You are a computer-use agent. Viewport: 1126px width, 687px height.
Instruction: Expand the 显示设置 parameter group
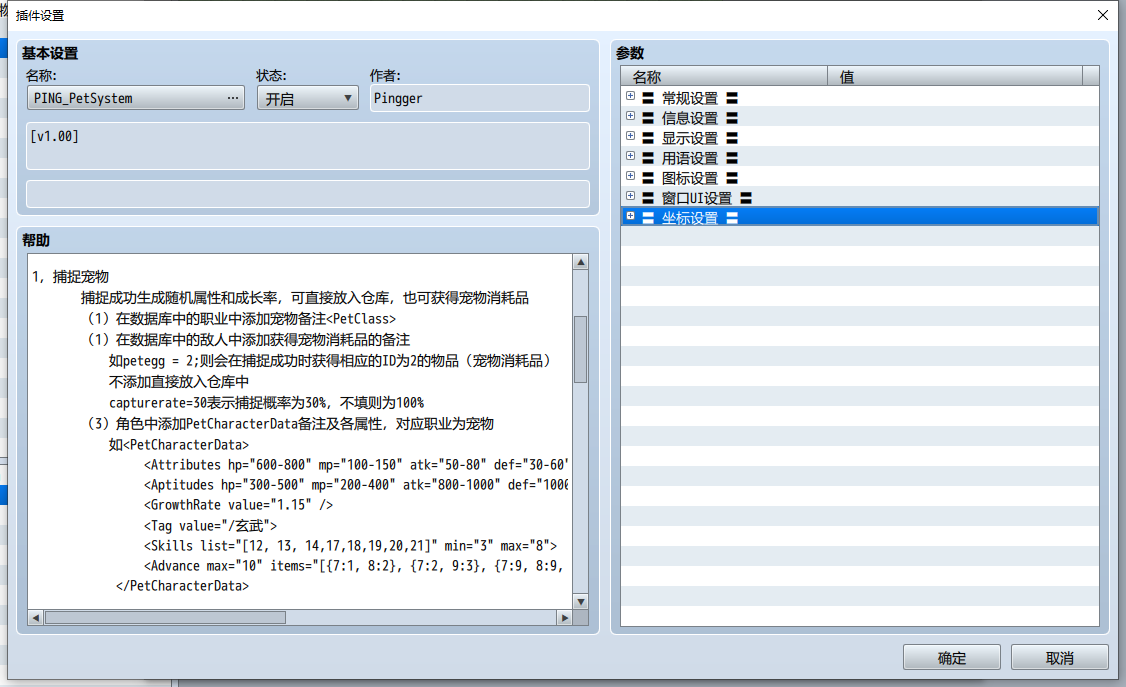tap(631, 136)
